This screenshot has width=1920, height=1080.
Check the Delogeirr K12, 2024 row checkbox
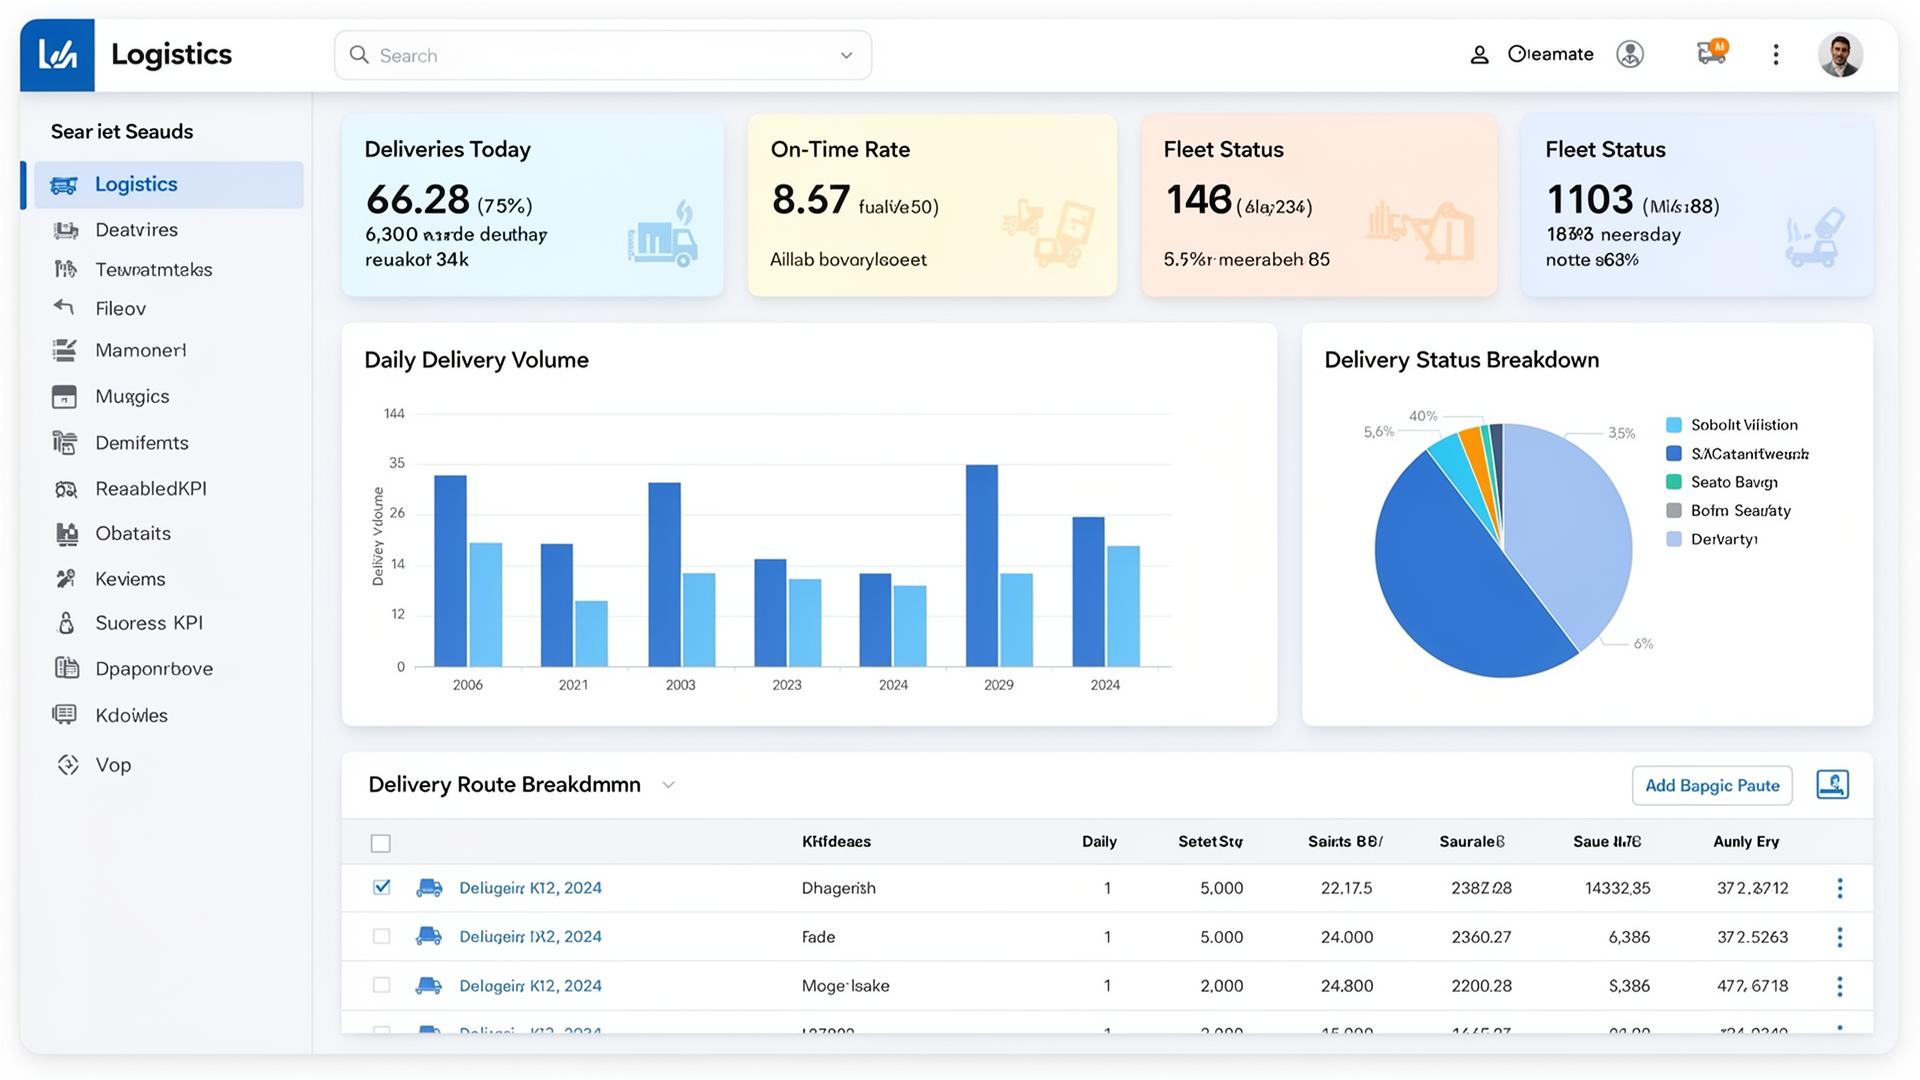point(381,985)
